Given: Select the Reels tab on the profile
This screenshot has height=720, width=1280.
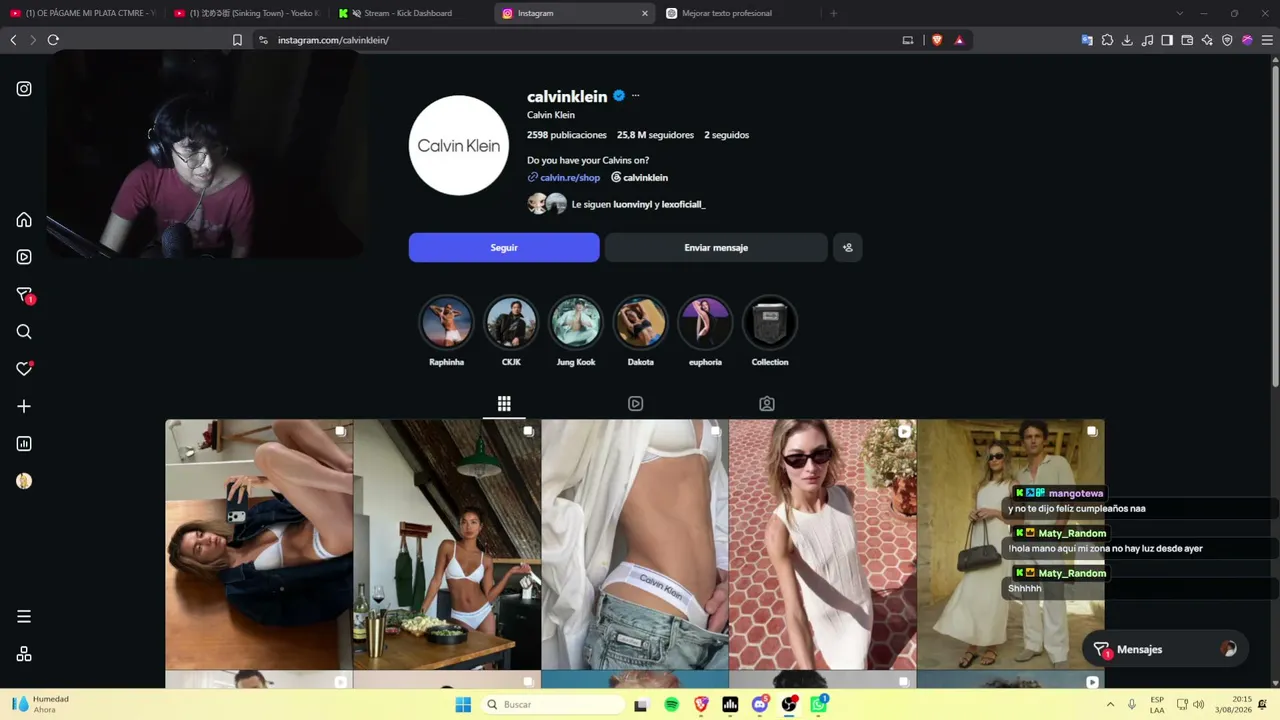Looking at the screenshot, I should 635,404.
